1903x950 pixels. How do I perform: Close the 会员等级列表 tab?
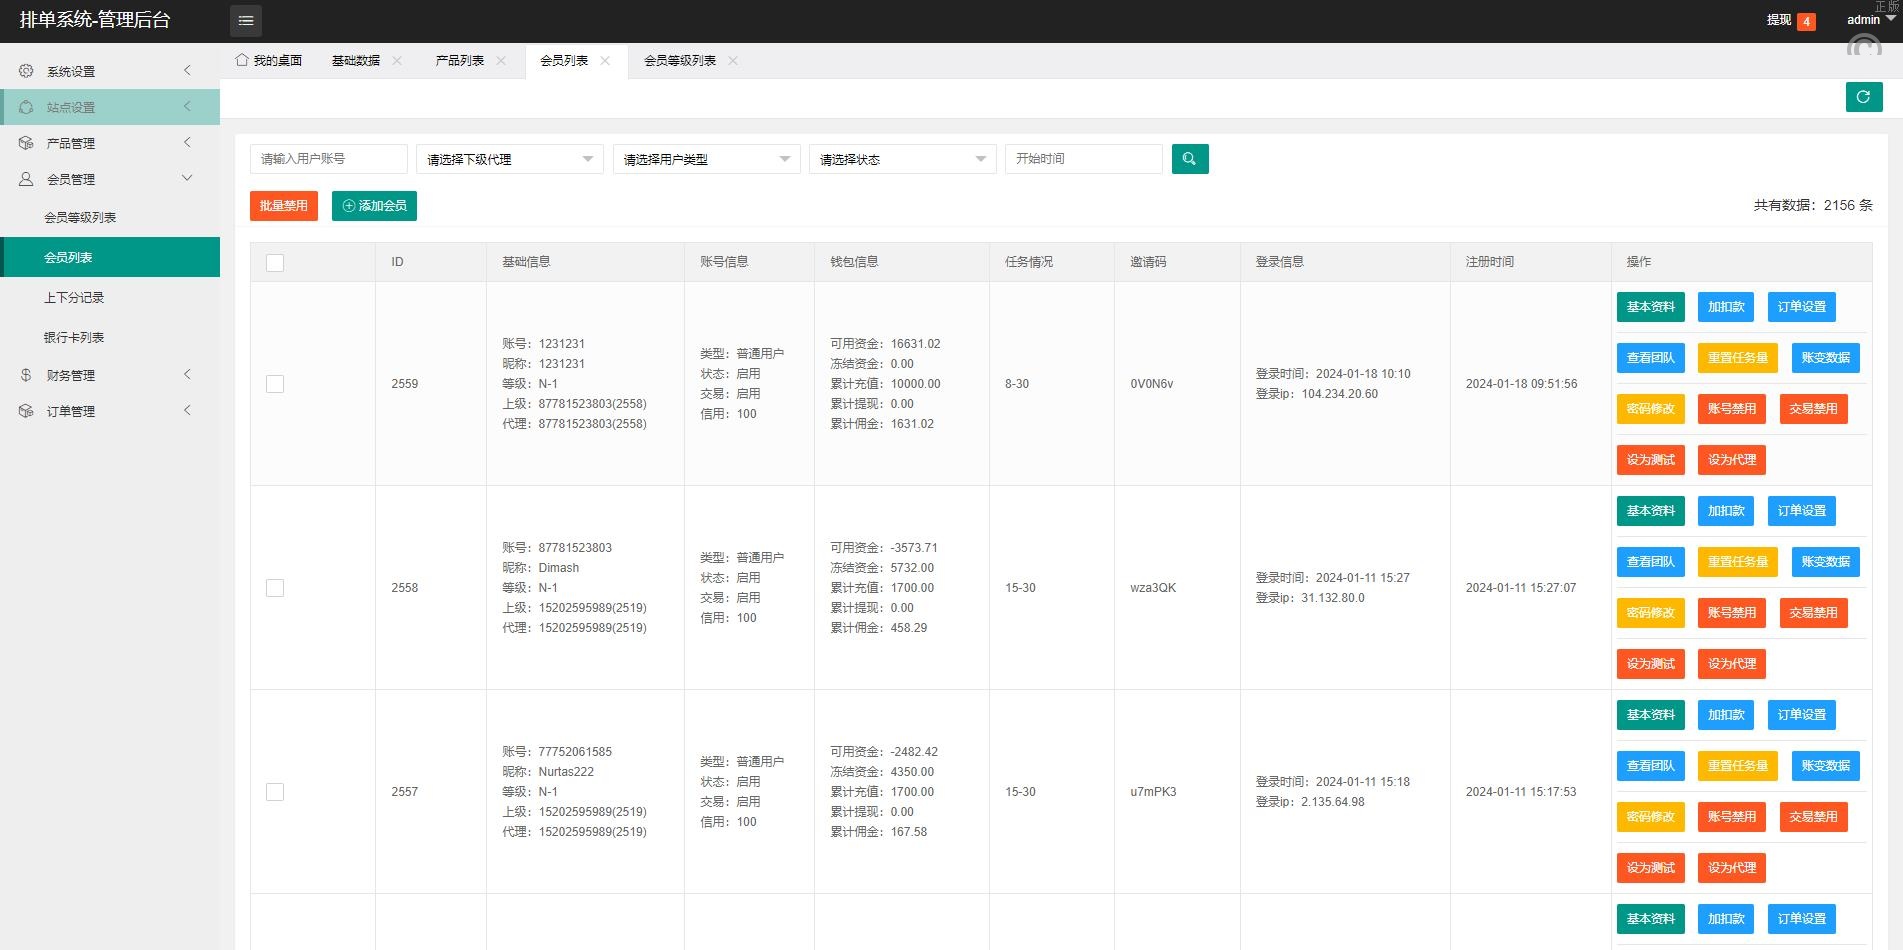[x=733, y=61]
